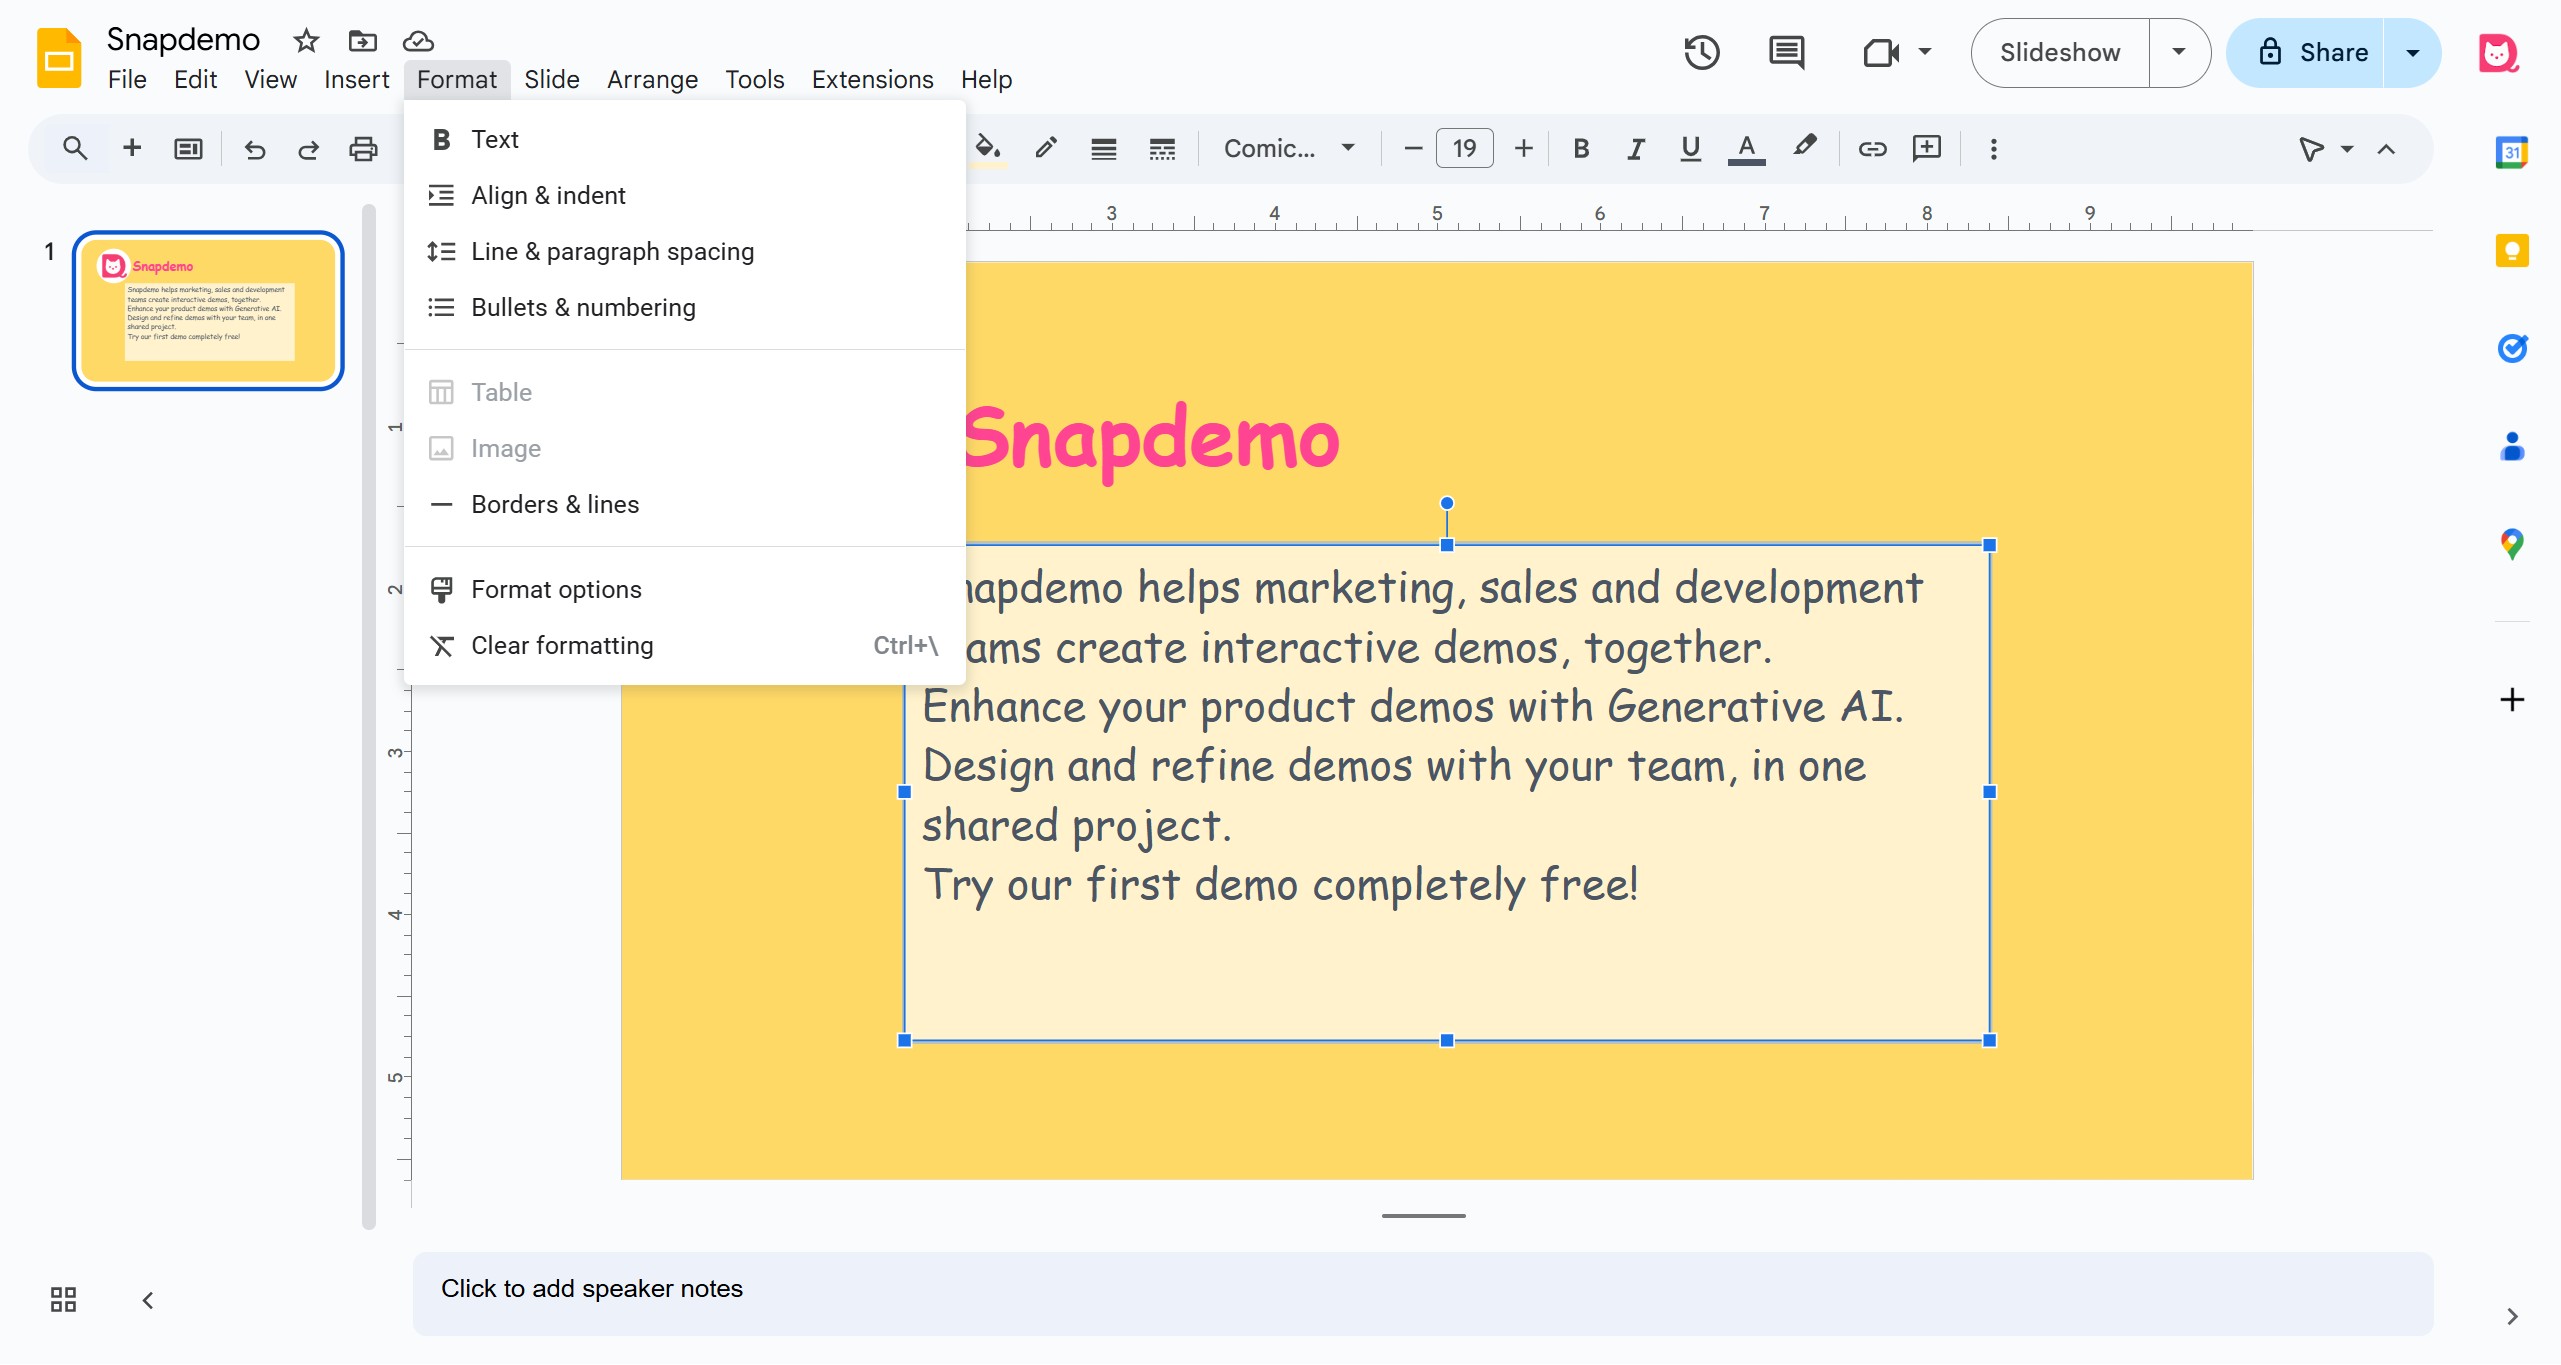Image resolution: width=2561 pixels, height=1365 pixels.
Task: Add a comment from the toolbar
Action: pos(1927,149)
